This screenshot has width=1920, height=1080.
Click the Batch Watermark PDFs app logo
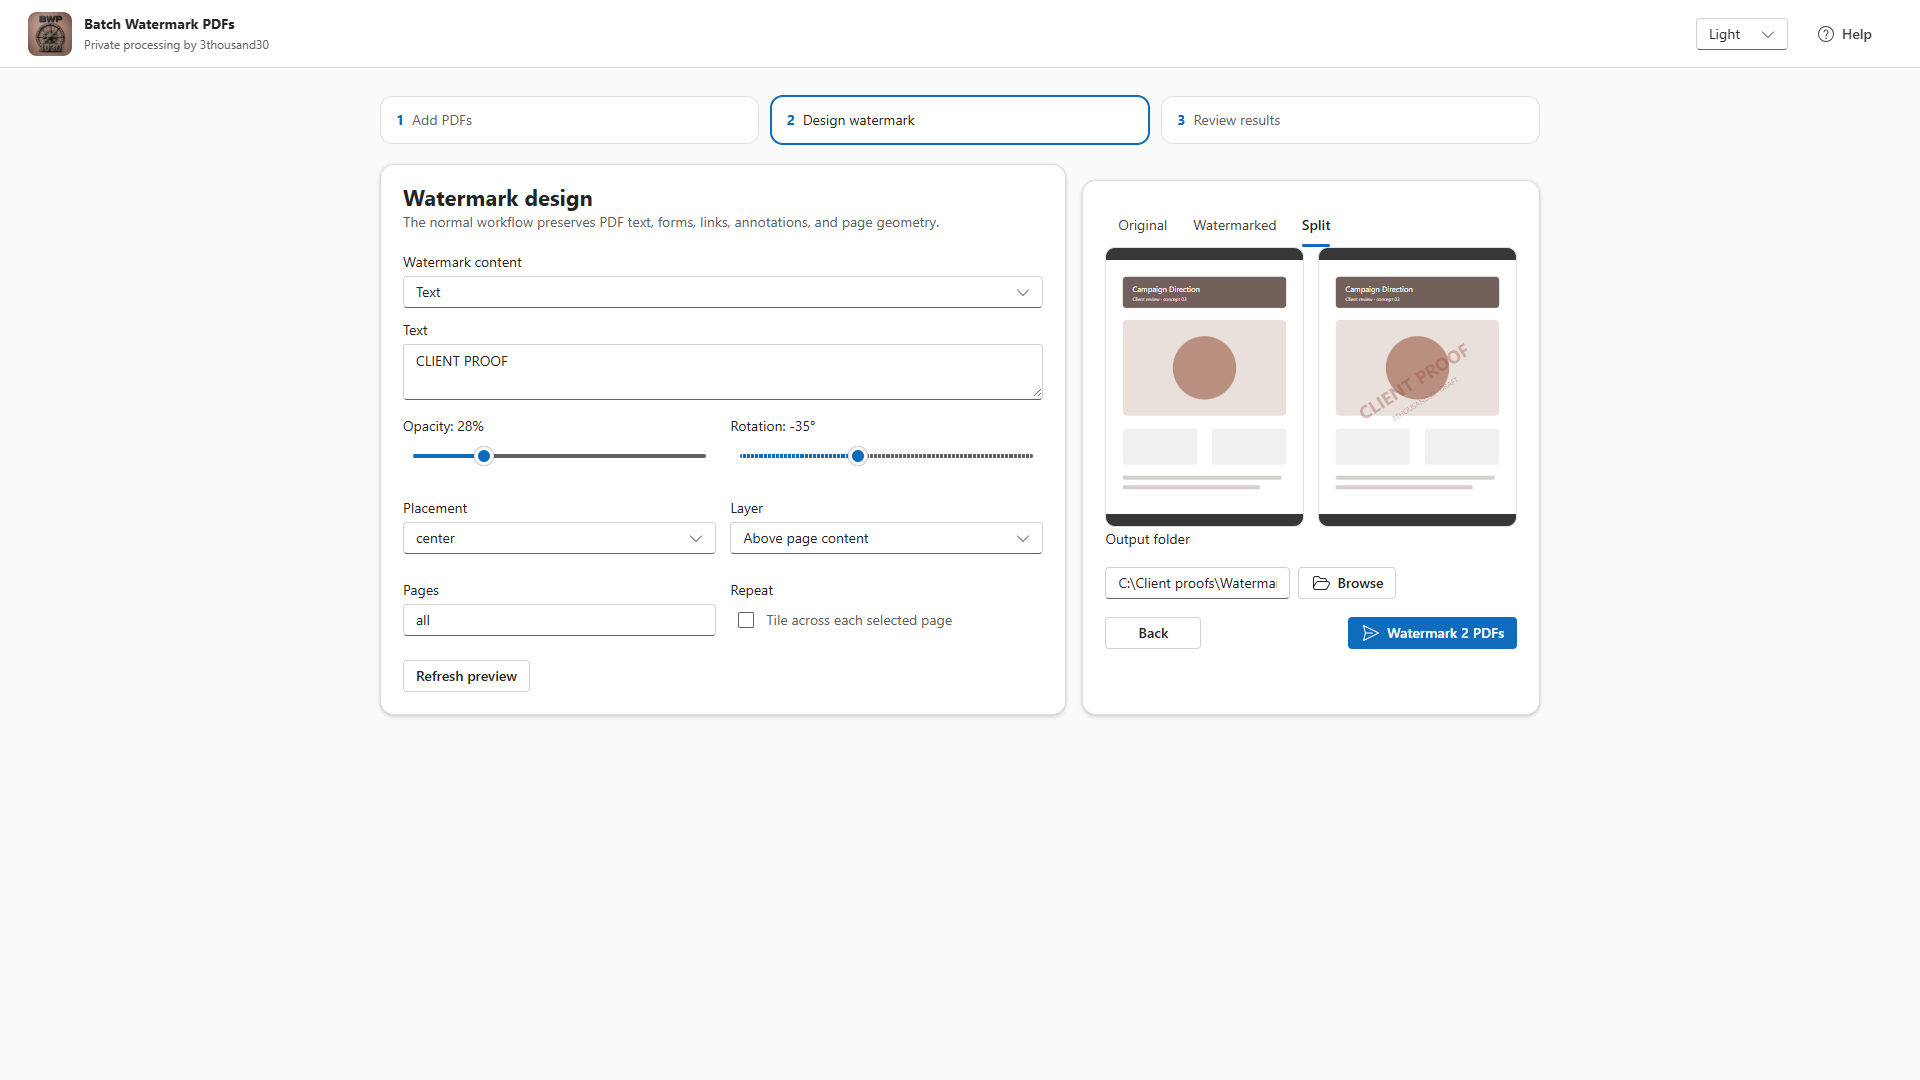[x=50, y=34]
